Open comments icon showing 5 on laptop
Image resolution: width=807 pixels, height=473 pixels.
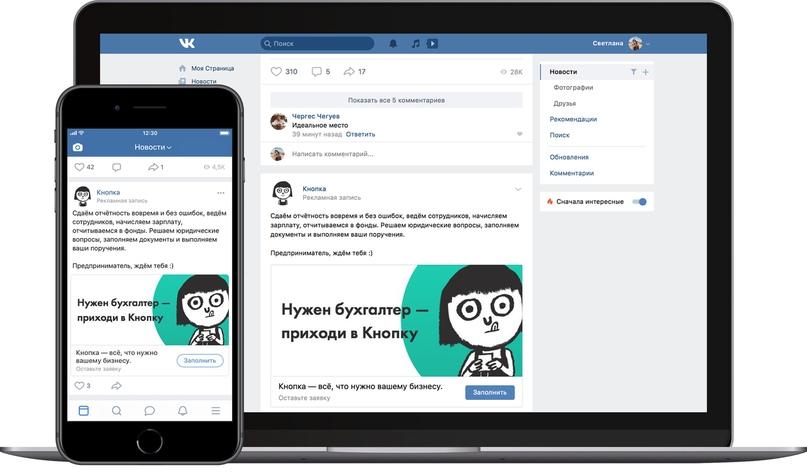(x=317, y=72)
